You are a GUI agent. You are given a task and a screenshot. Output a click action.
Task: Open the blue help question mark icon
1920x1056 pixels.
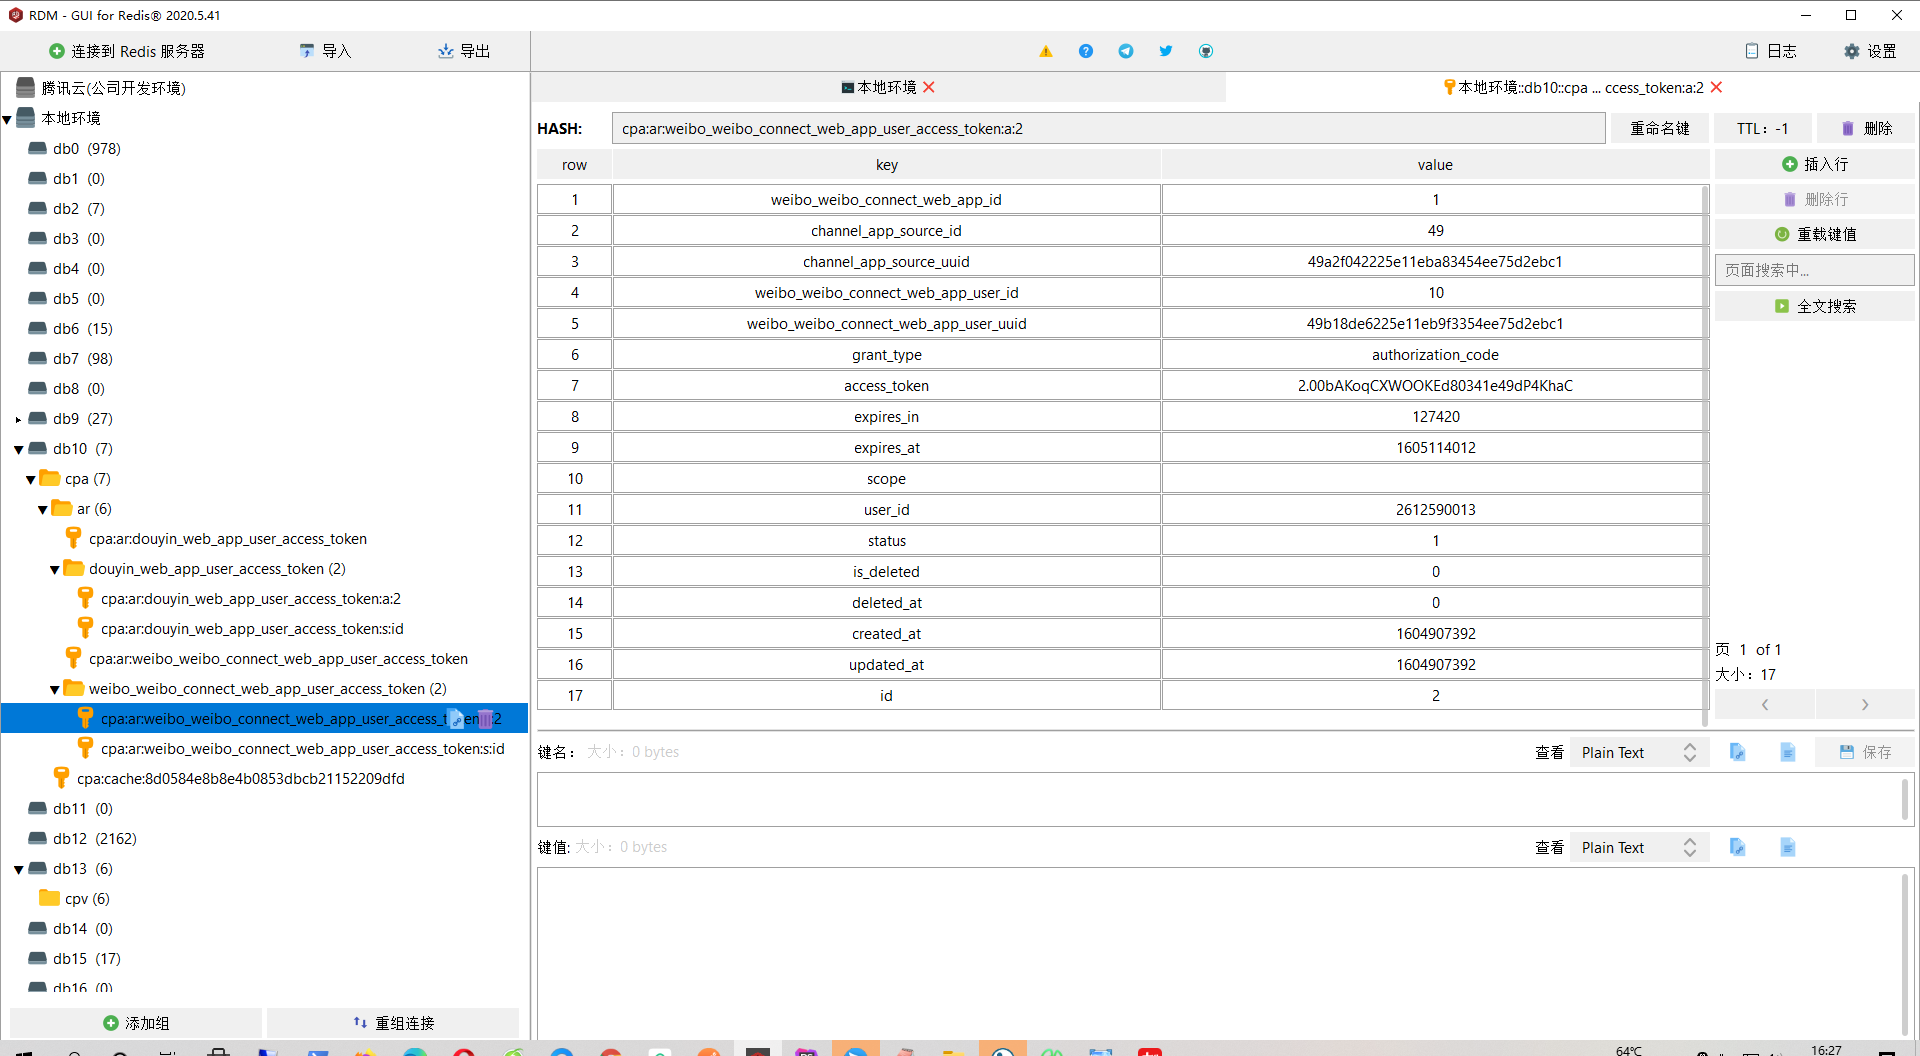[1085, 51]
